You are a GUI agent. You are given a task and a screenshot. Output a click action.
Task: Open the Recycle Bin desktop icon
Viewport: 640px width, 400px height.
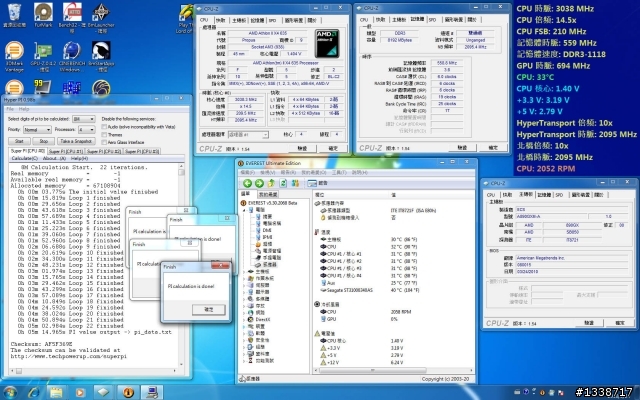click(x=14, y=15)
